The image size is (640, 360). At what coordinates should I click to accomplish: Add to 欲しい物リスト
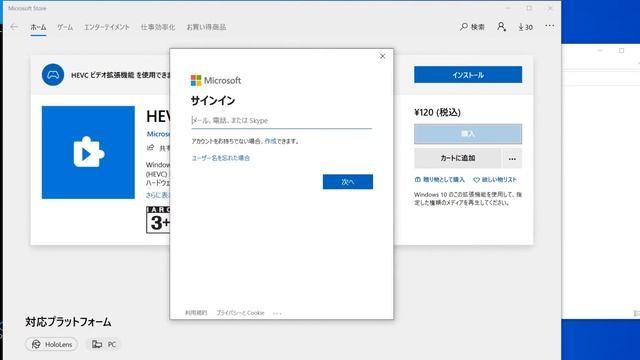495,180
